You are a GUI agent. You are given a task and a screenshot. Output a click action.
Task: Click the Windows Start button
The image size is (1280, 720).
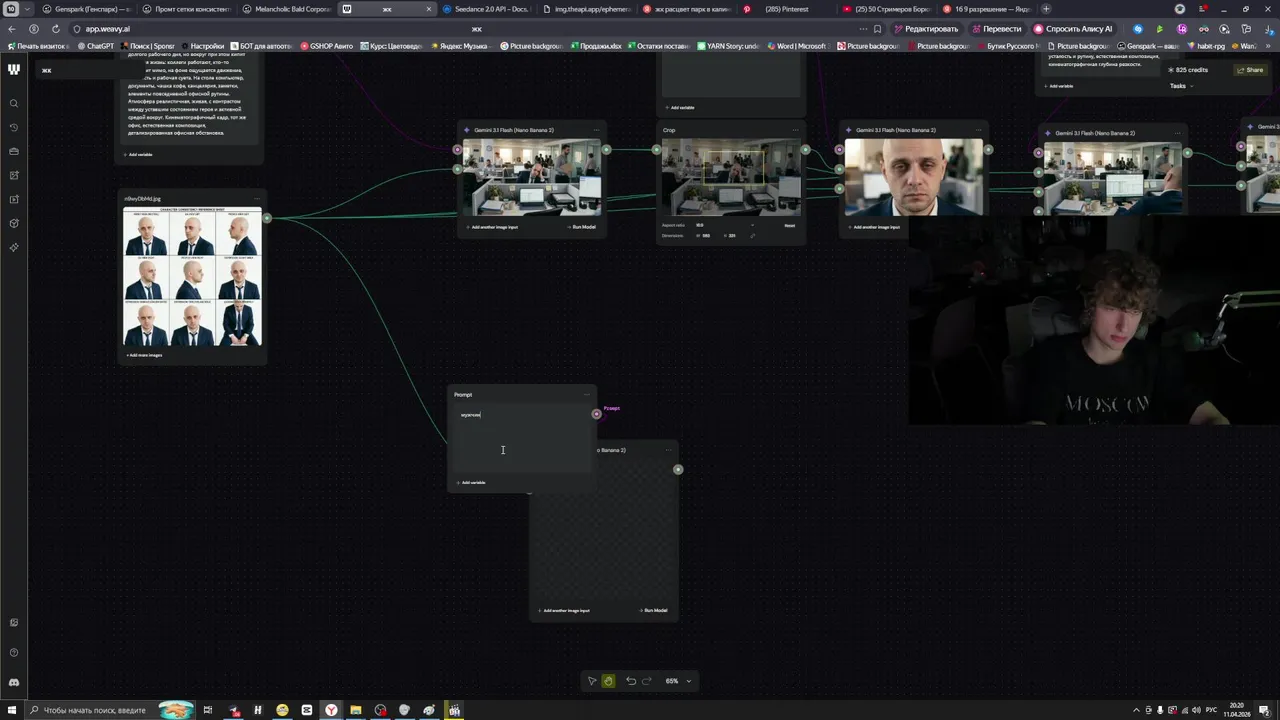(11, 710)
